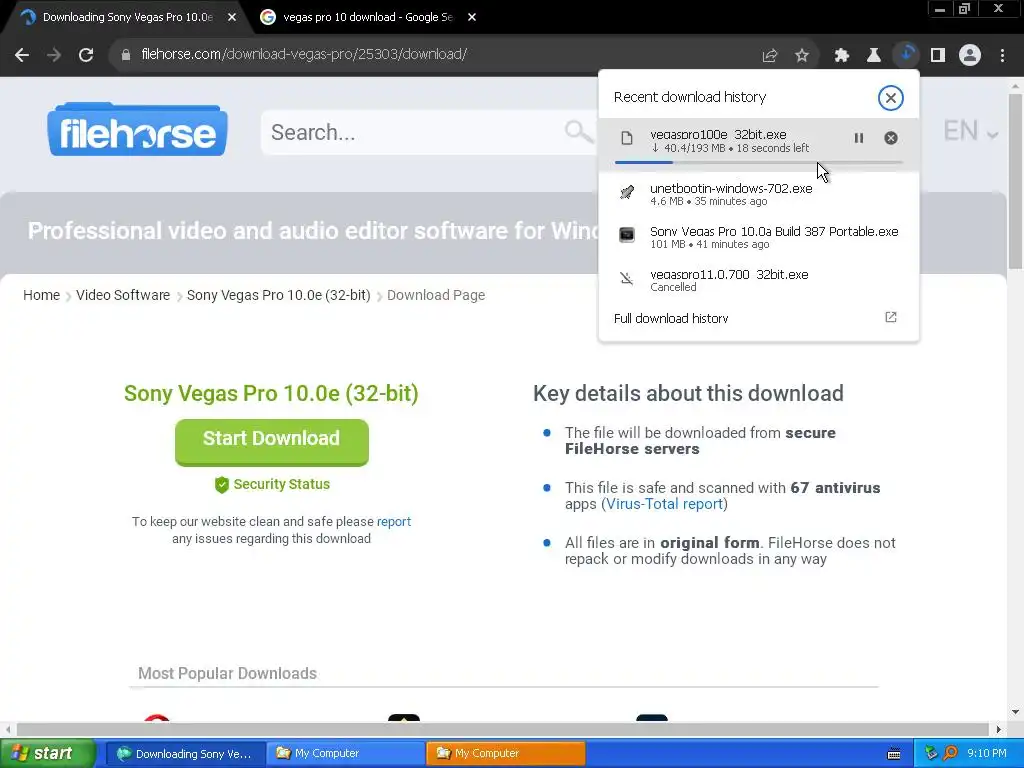The height and width of the screenshot is (768, 1024).
Task: Reload the FileHorse page
Action: click(x=86, y=55)
